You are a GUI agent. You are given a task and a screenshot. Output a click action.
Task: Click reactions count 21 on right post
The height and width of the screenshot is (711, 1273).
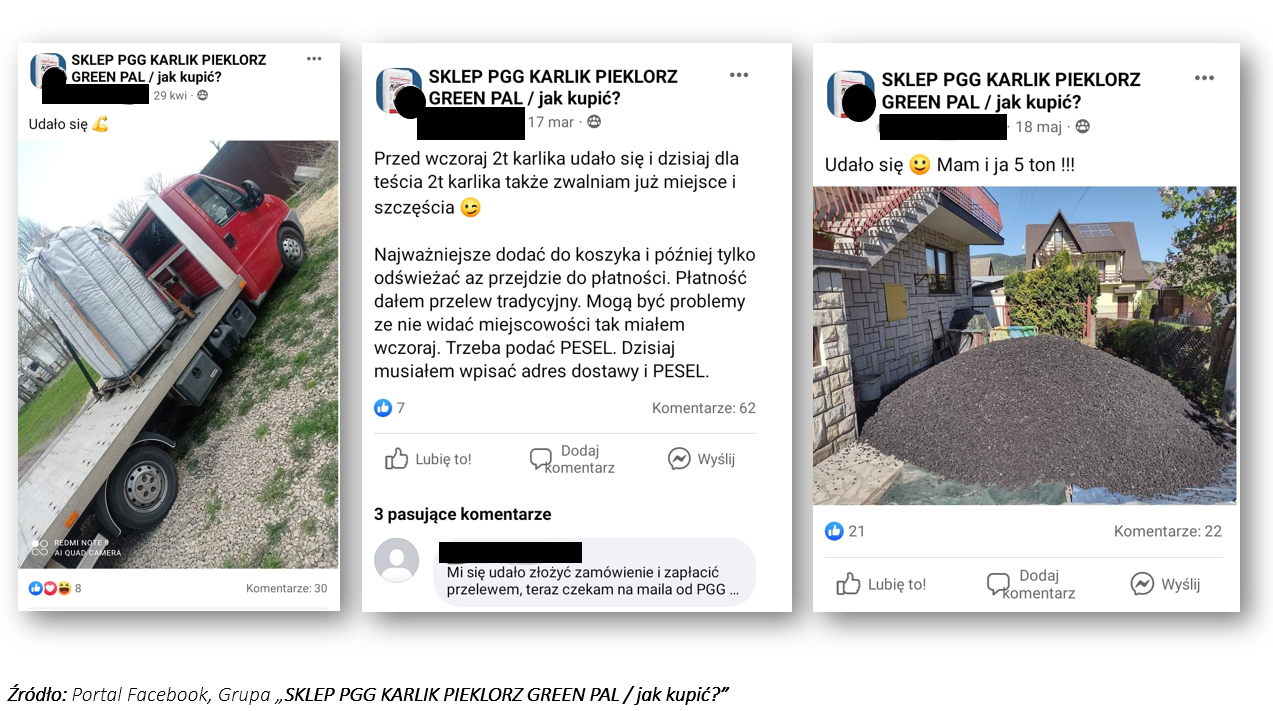tap(846, 531)
